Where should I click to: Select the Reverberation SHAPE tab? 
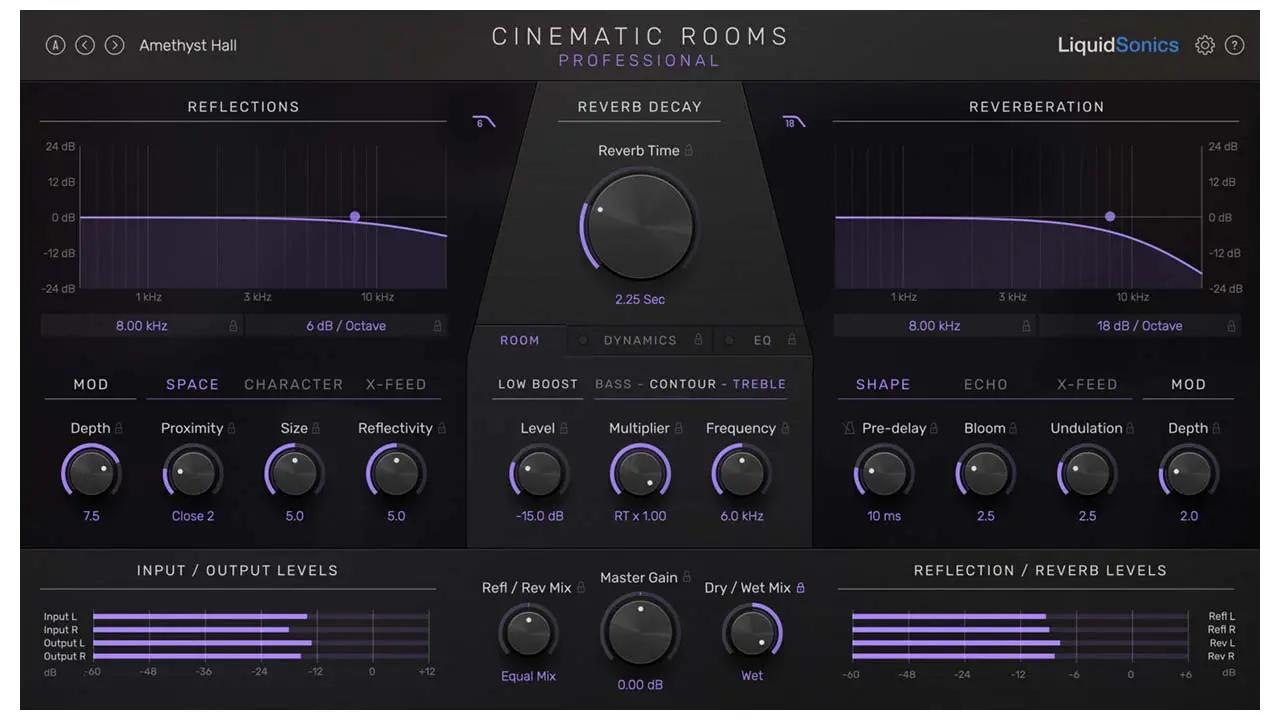coord(883,384)
